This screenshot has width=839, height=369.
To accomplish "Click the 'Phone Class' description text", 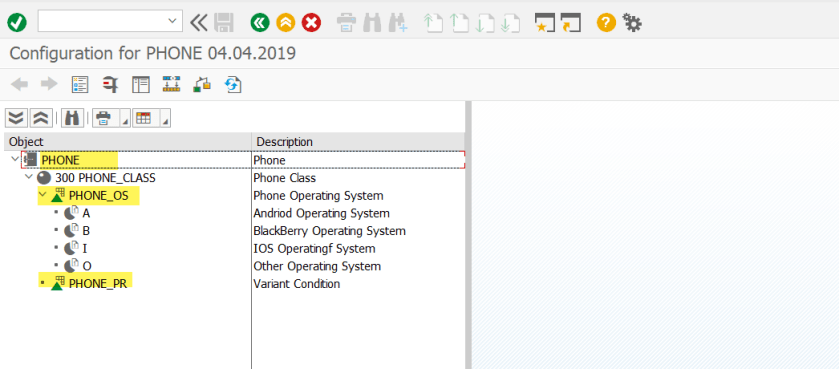I will (x=285, y=178).
